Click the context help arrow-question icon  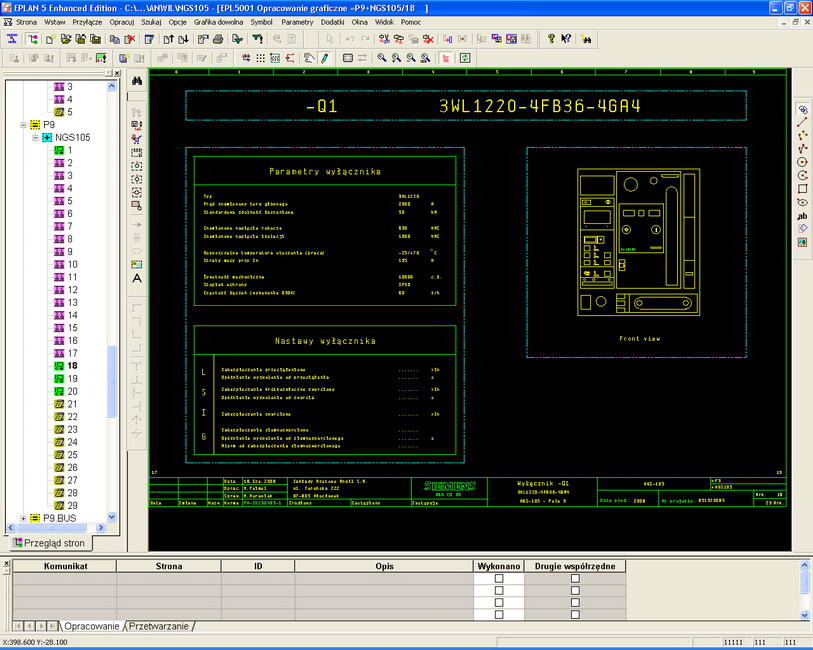point(566,39)
